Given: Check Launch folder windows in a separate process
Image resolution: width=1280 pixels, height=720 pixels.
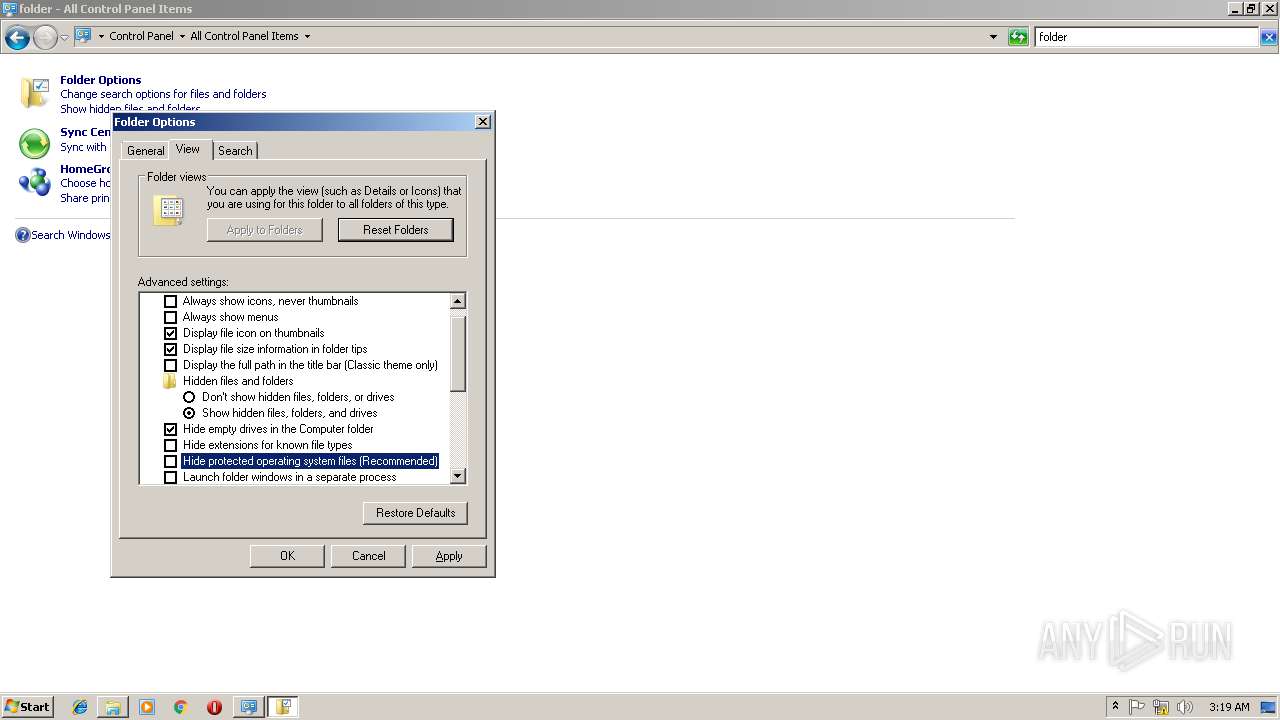Looking at the screenshot, I should [x=170, y=477].
